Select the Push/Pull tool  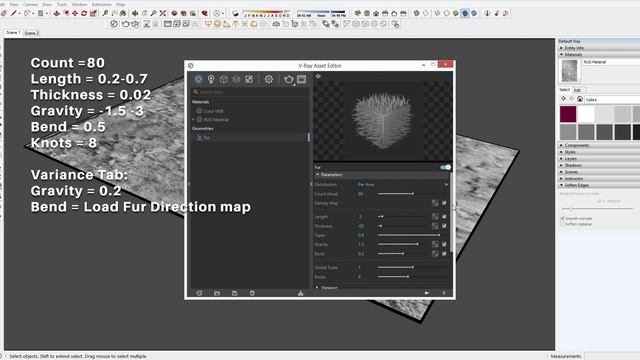tap(56, 13)
